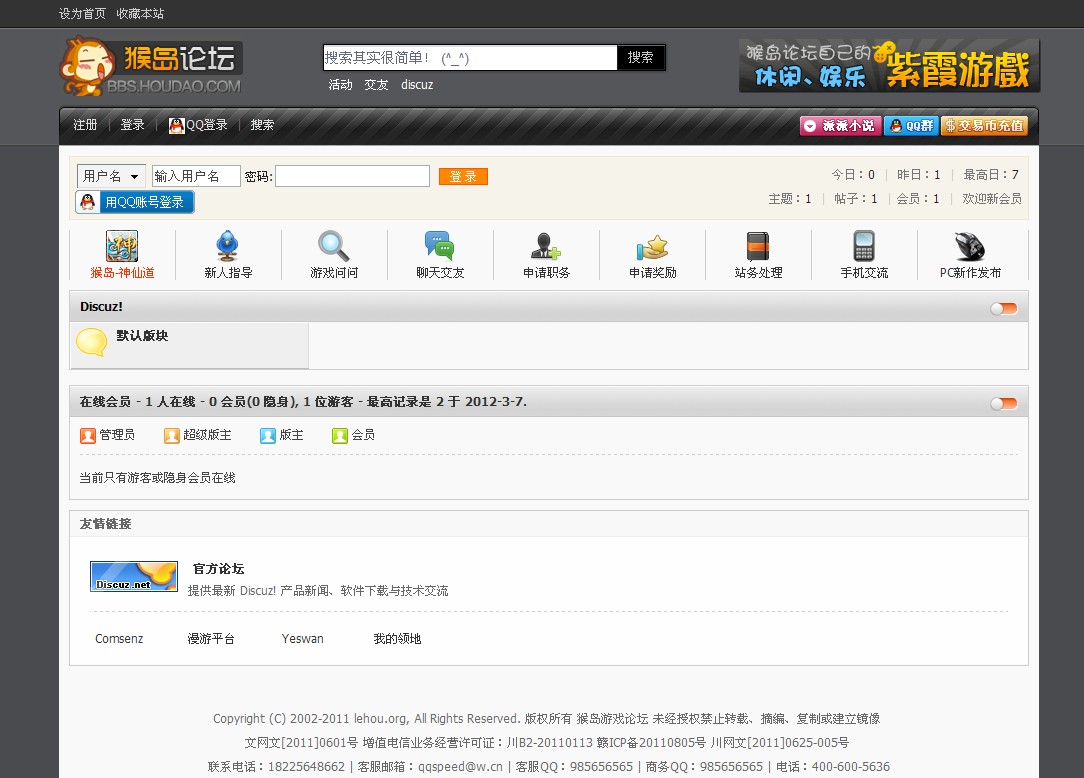Collapse the Discuz! section toggle
Screen dimensions: 1084x778
click(1004, 308)
